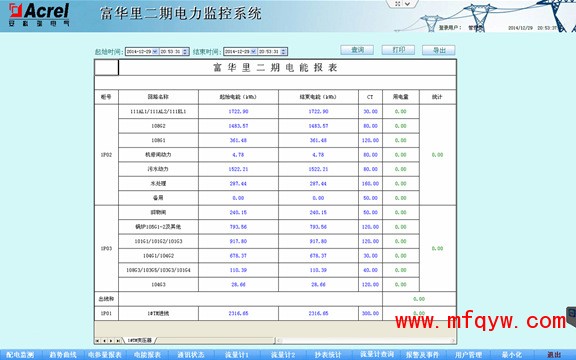Select the 结束电能 (kWh) column header
Screen dimensions: 576x360
[318, 97]
